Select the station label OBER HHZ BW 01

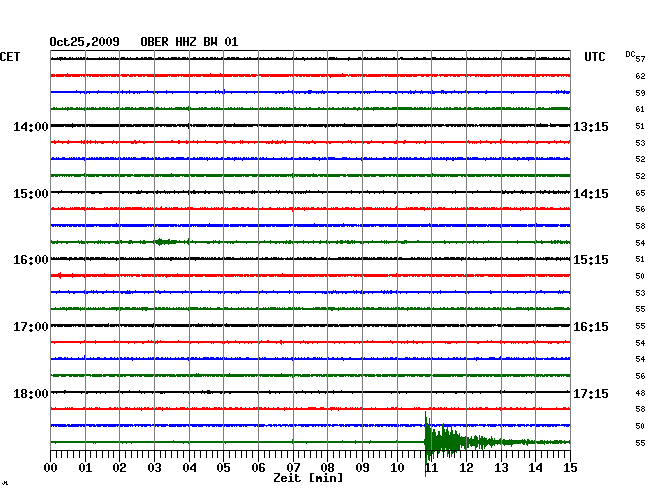click(x=189, y=42)
